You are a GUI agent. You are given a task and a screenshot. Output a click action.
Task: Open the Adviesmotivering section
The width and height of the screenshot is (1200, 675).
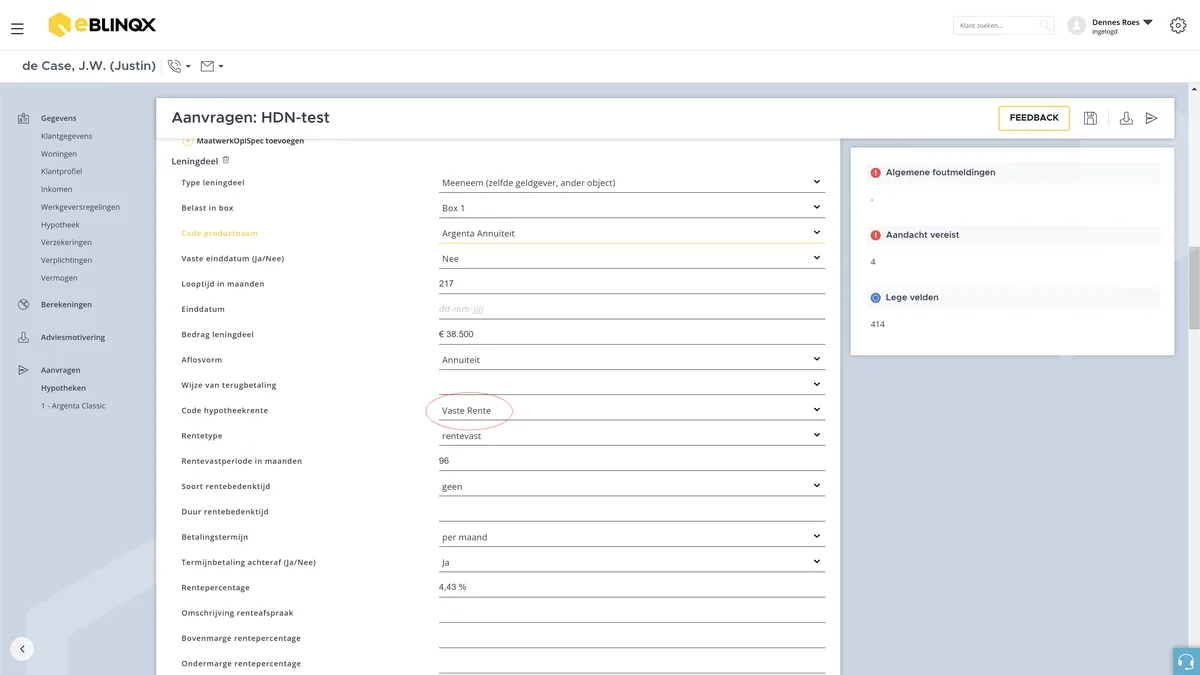click(x=73, y=338)
